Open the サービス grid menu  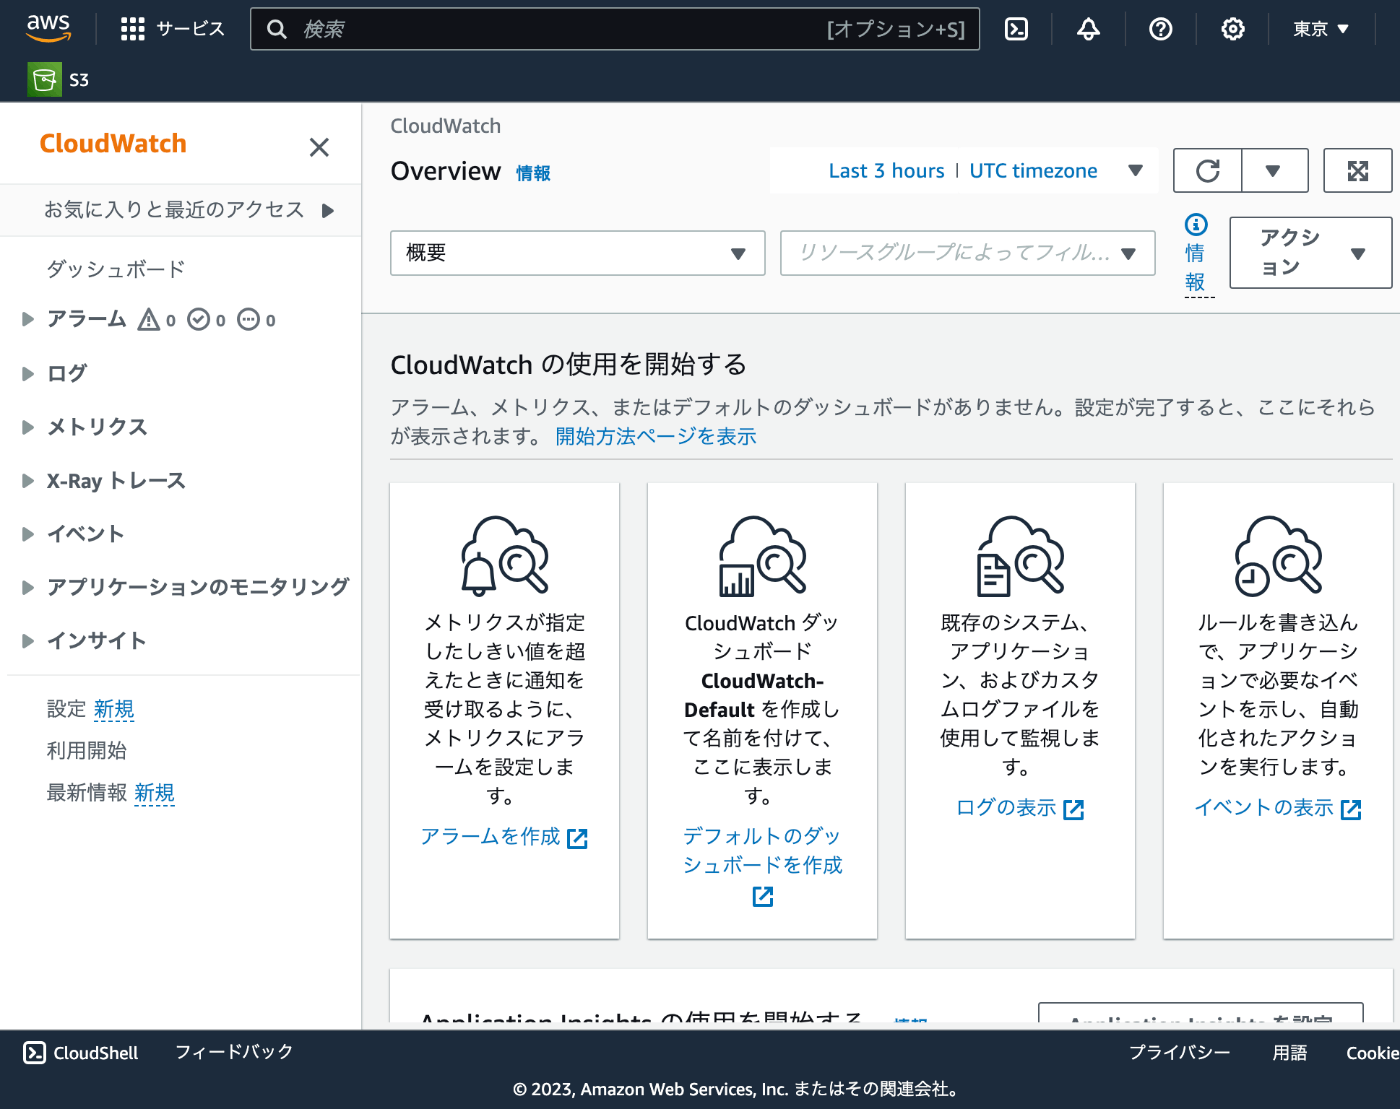point(172,29)
